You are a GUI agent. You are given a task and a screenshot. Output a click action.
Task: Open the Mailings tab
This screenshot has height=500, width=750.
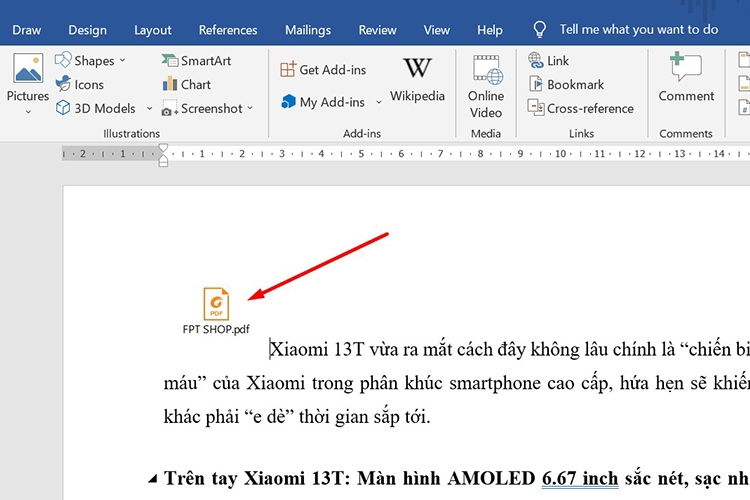pos(308,30)
